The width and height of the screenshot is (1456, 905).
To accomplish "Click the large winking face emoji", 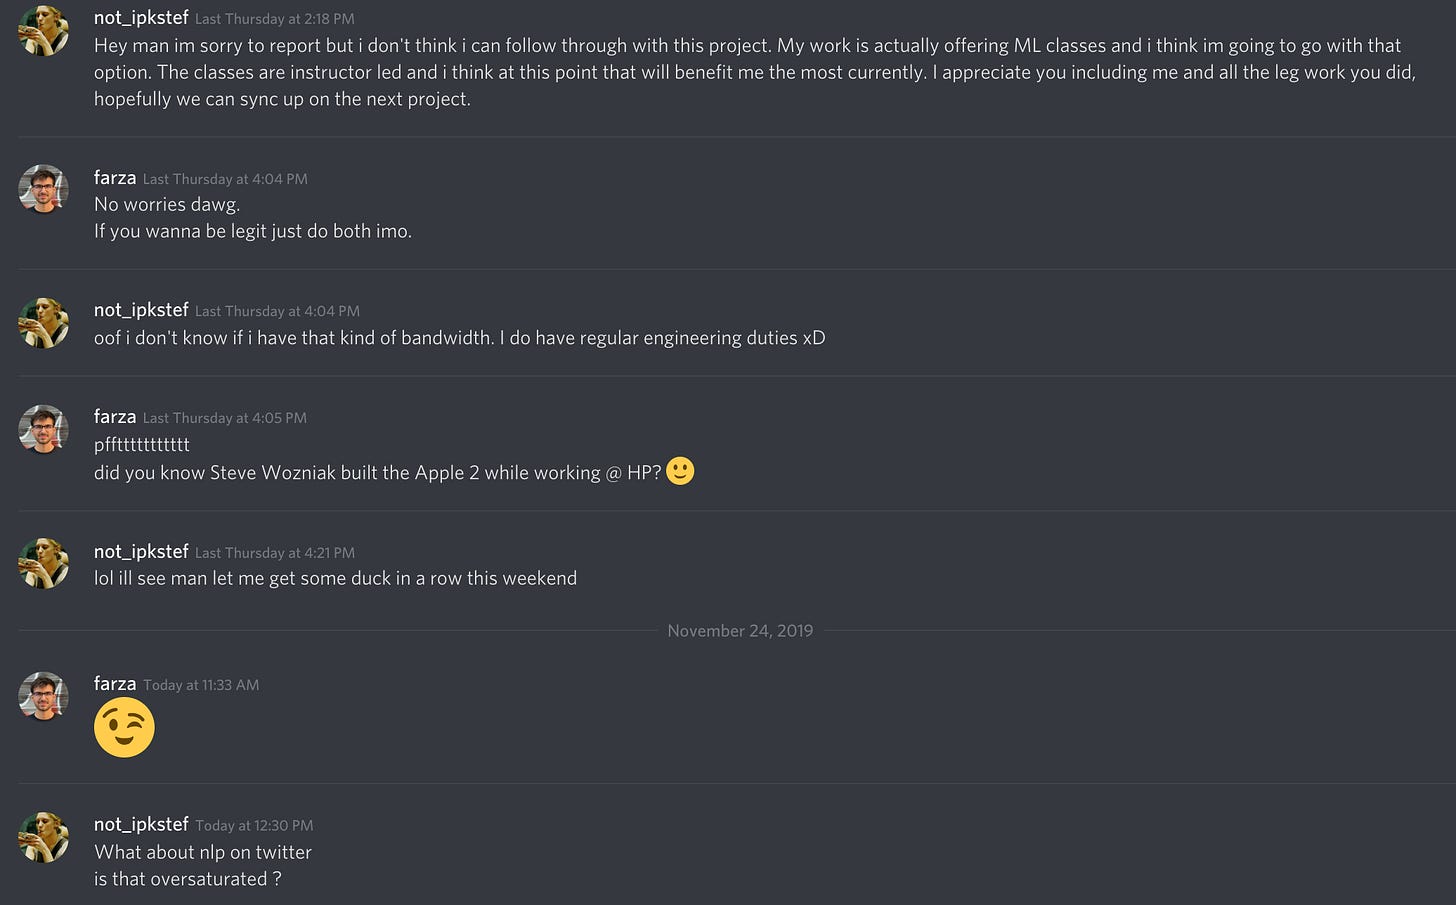I will (x=124, y=727).
